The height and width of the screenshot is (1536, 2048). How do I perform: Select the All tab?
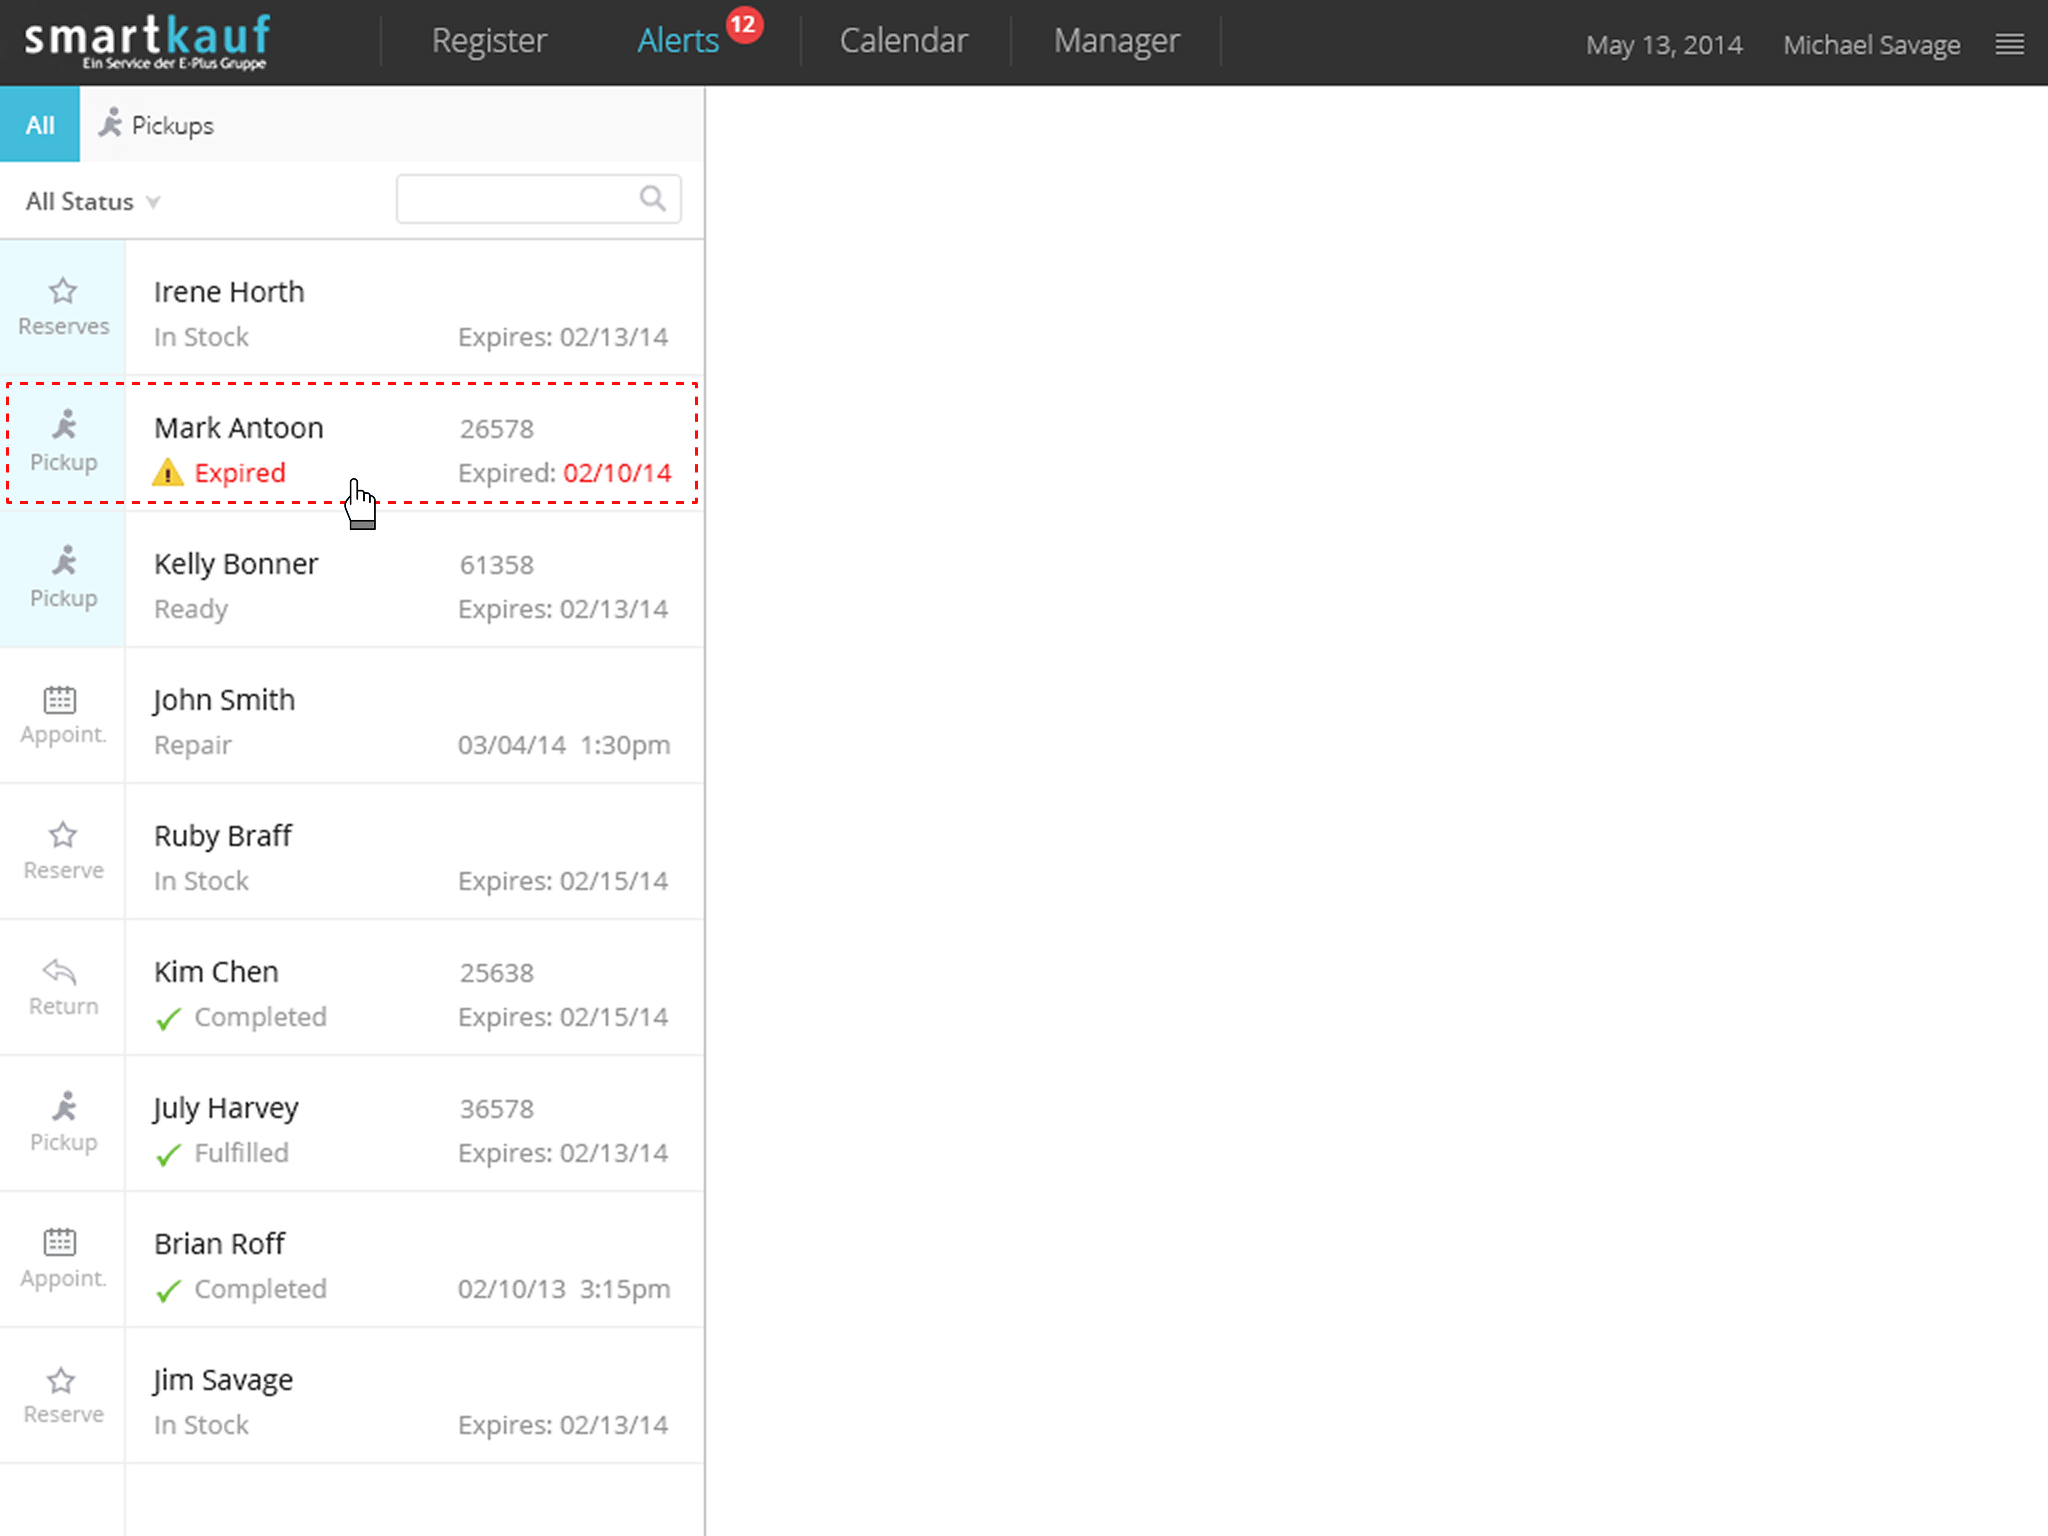pyautogui.click(x=40, y=125)
